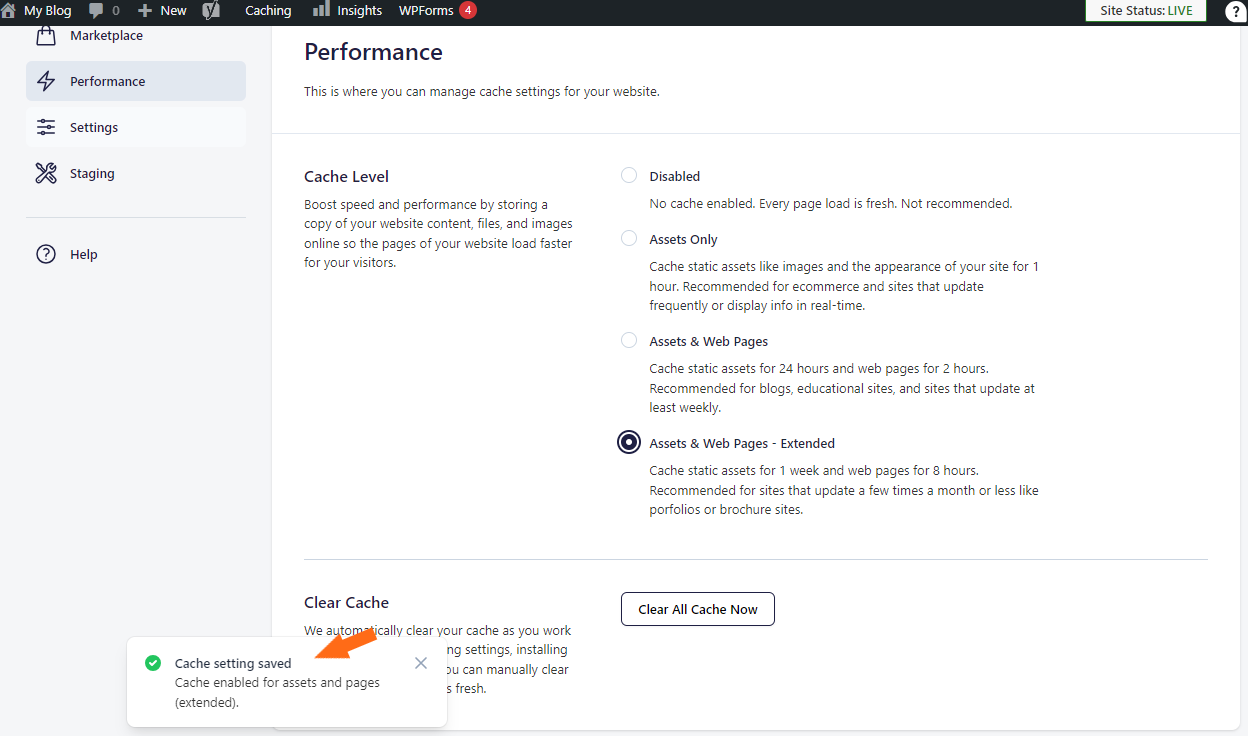Choose the Assets & Web Pages option
Viewport: 1248px width, 736px height.
coord(629,341)
